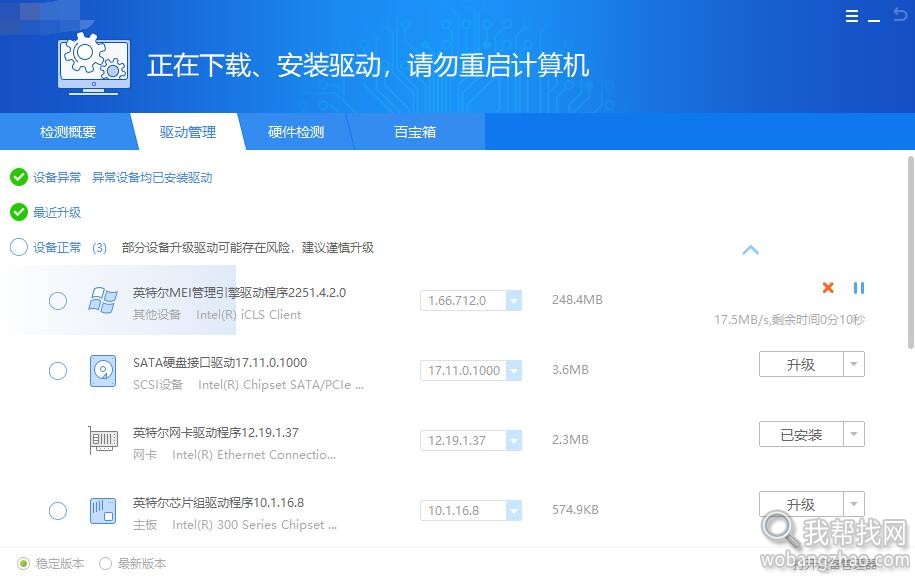The width and height of the screenshot is (915, 579).
Task: Click the 3.6MB size value
Action: click(x=570, y=370)
